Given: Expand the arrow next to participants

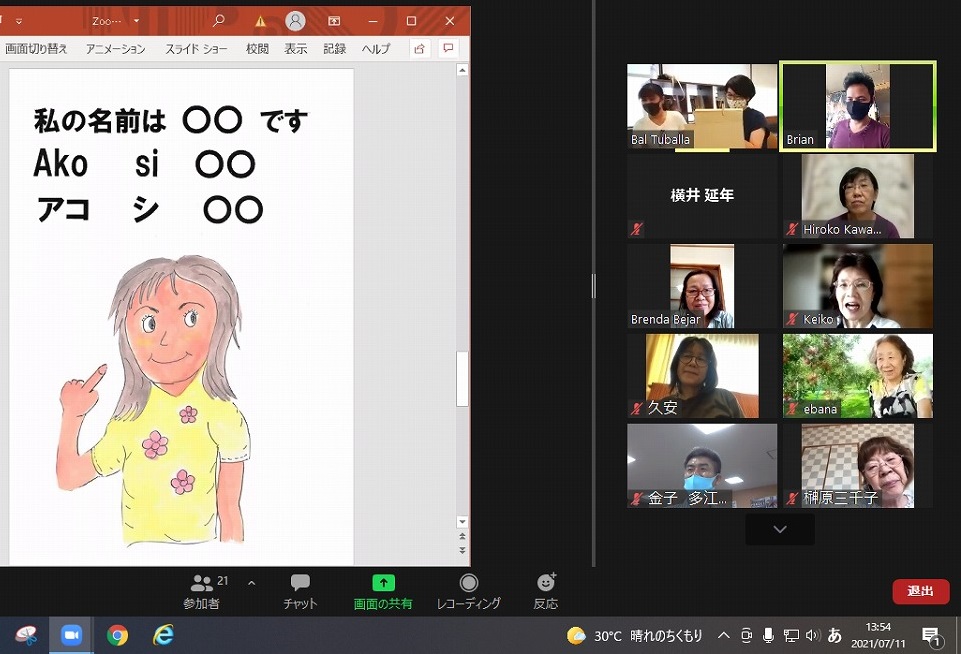Looking at the screenshot, I should tap(251, 583).
